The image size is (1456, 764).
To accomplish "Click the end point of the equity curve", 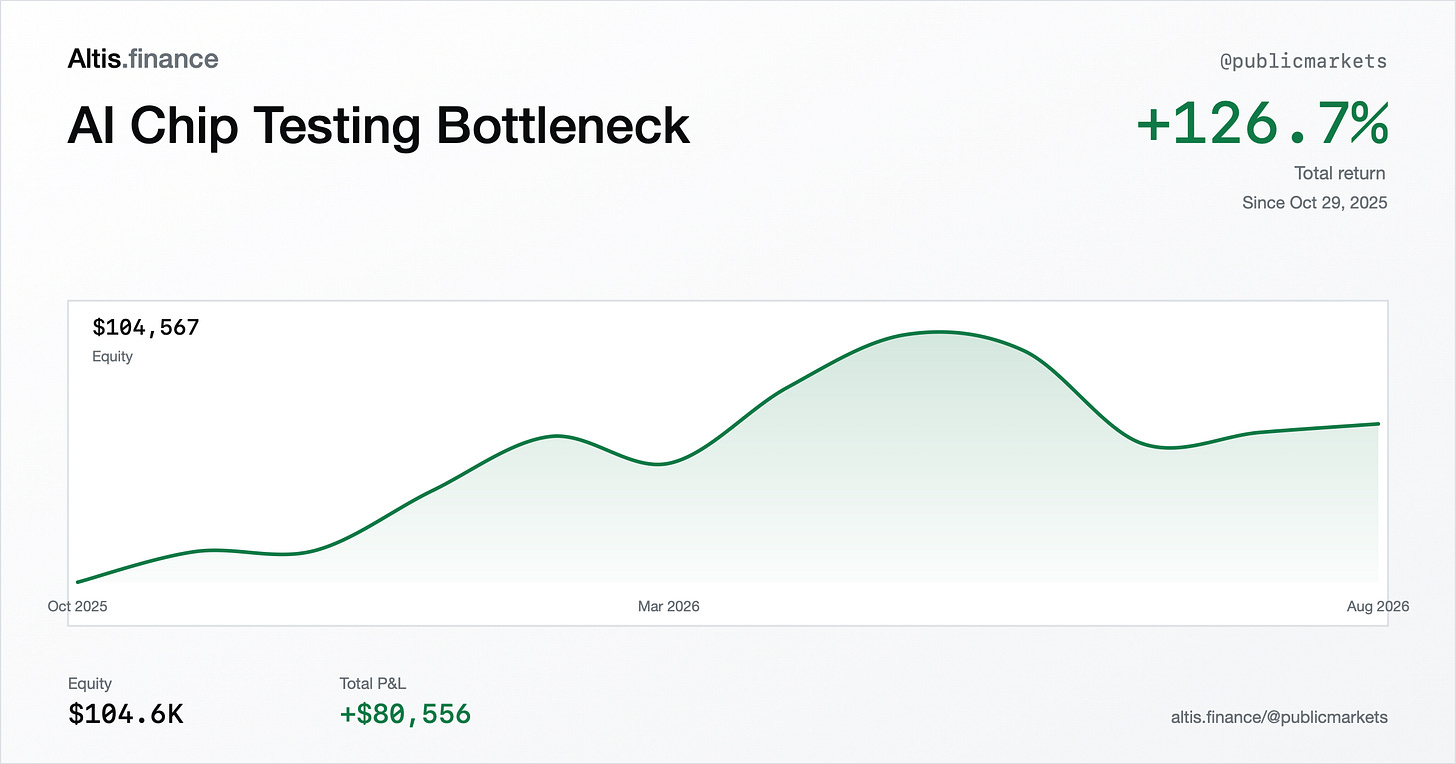I will [1378, 423].
